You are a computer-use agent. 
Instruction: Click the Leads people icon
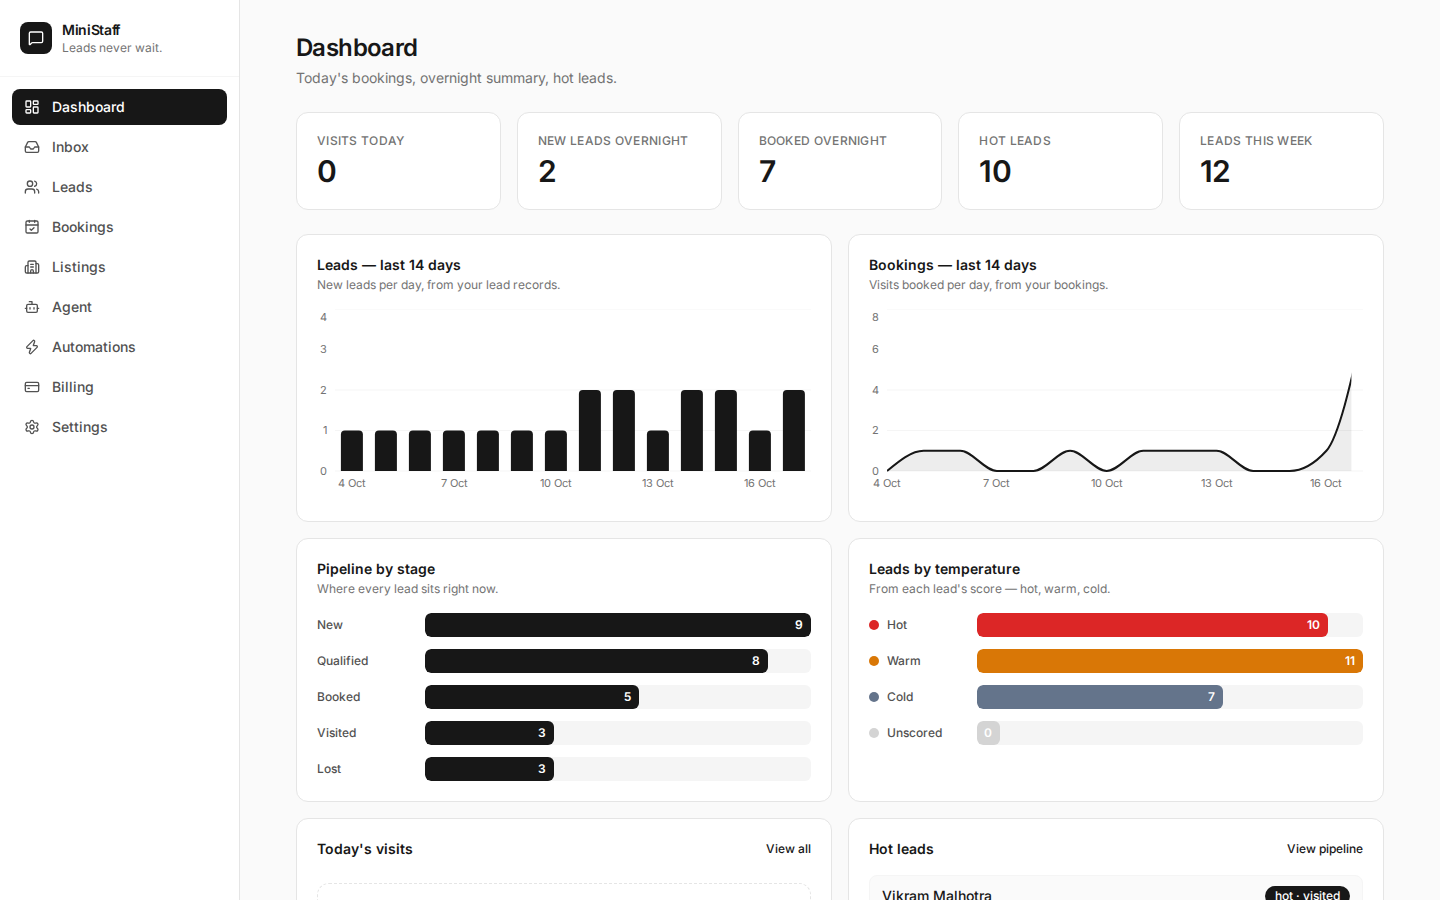point(32,187)
